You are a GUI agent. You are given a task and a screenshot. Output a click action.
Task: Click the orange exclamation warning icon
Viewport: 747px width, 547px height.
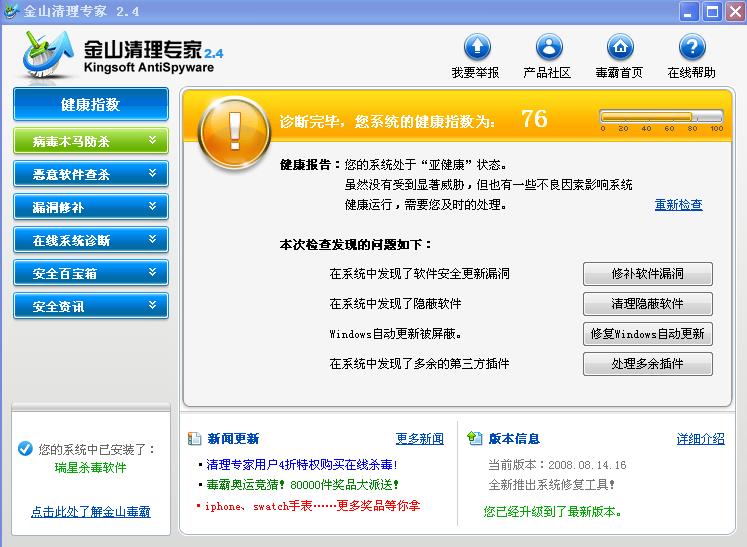pyautogui.click(x=234, y=132)
